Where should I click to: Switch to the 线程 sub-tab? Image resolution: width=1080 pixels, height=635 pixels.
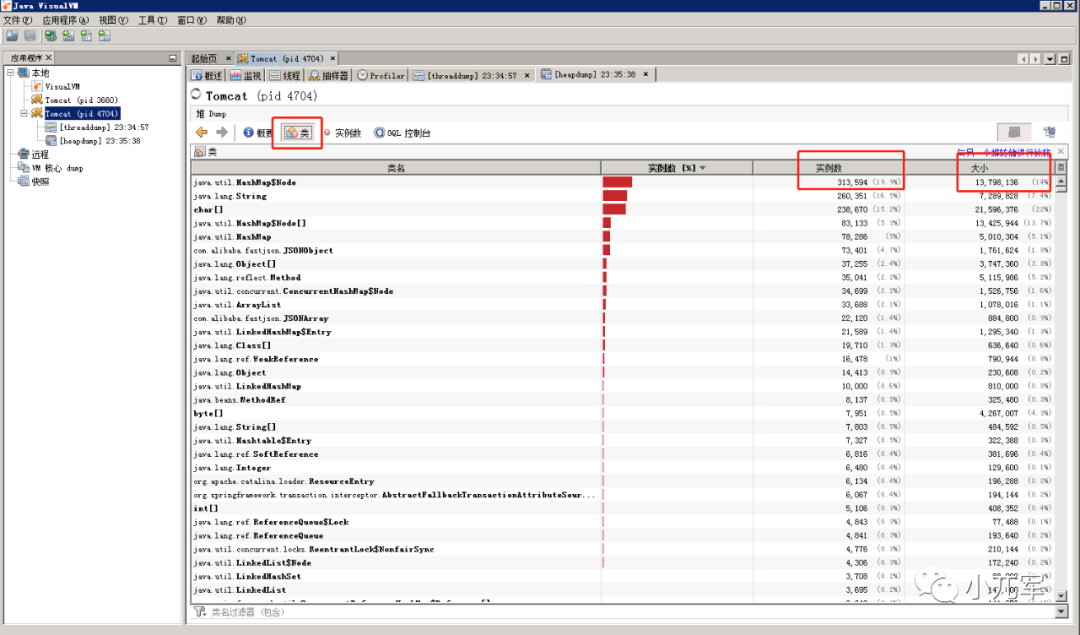(x=285, y=75)
